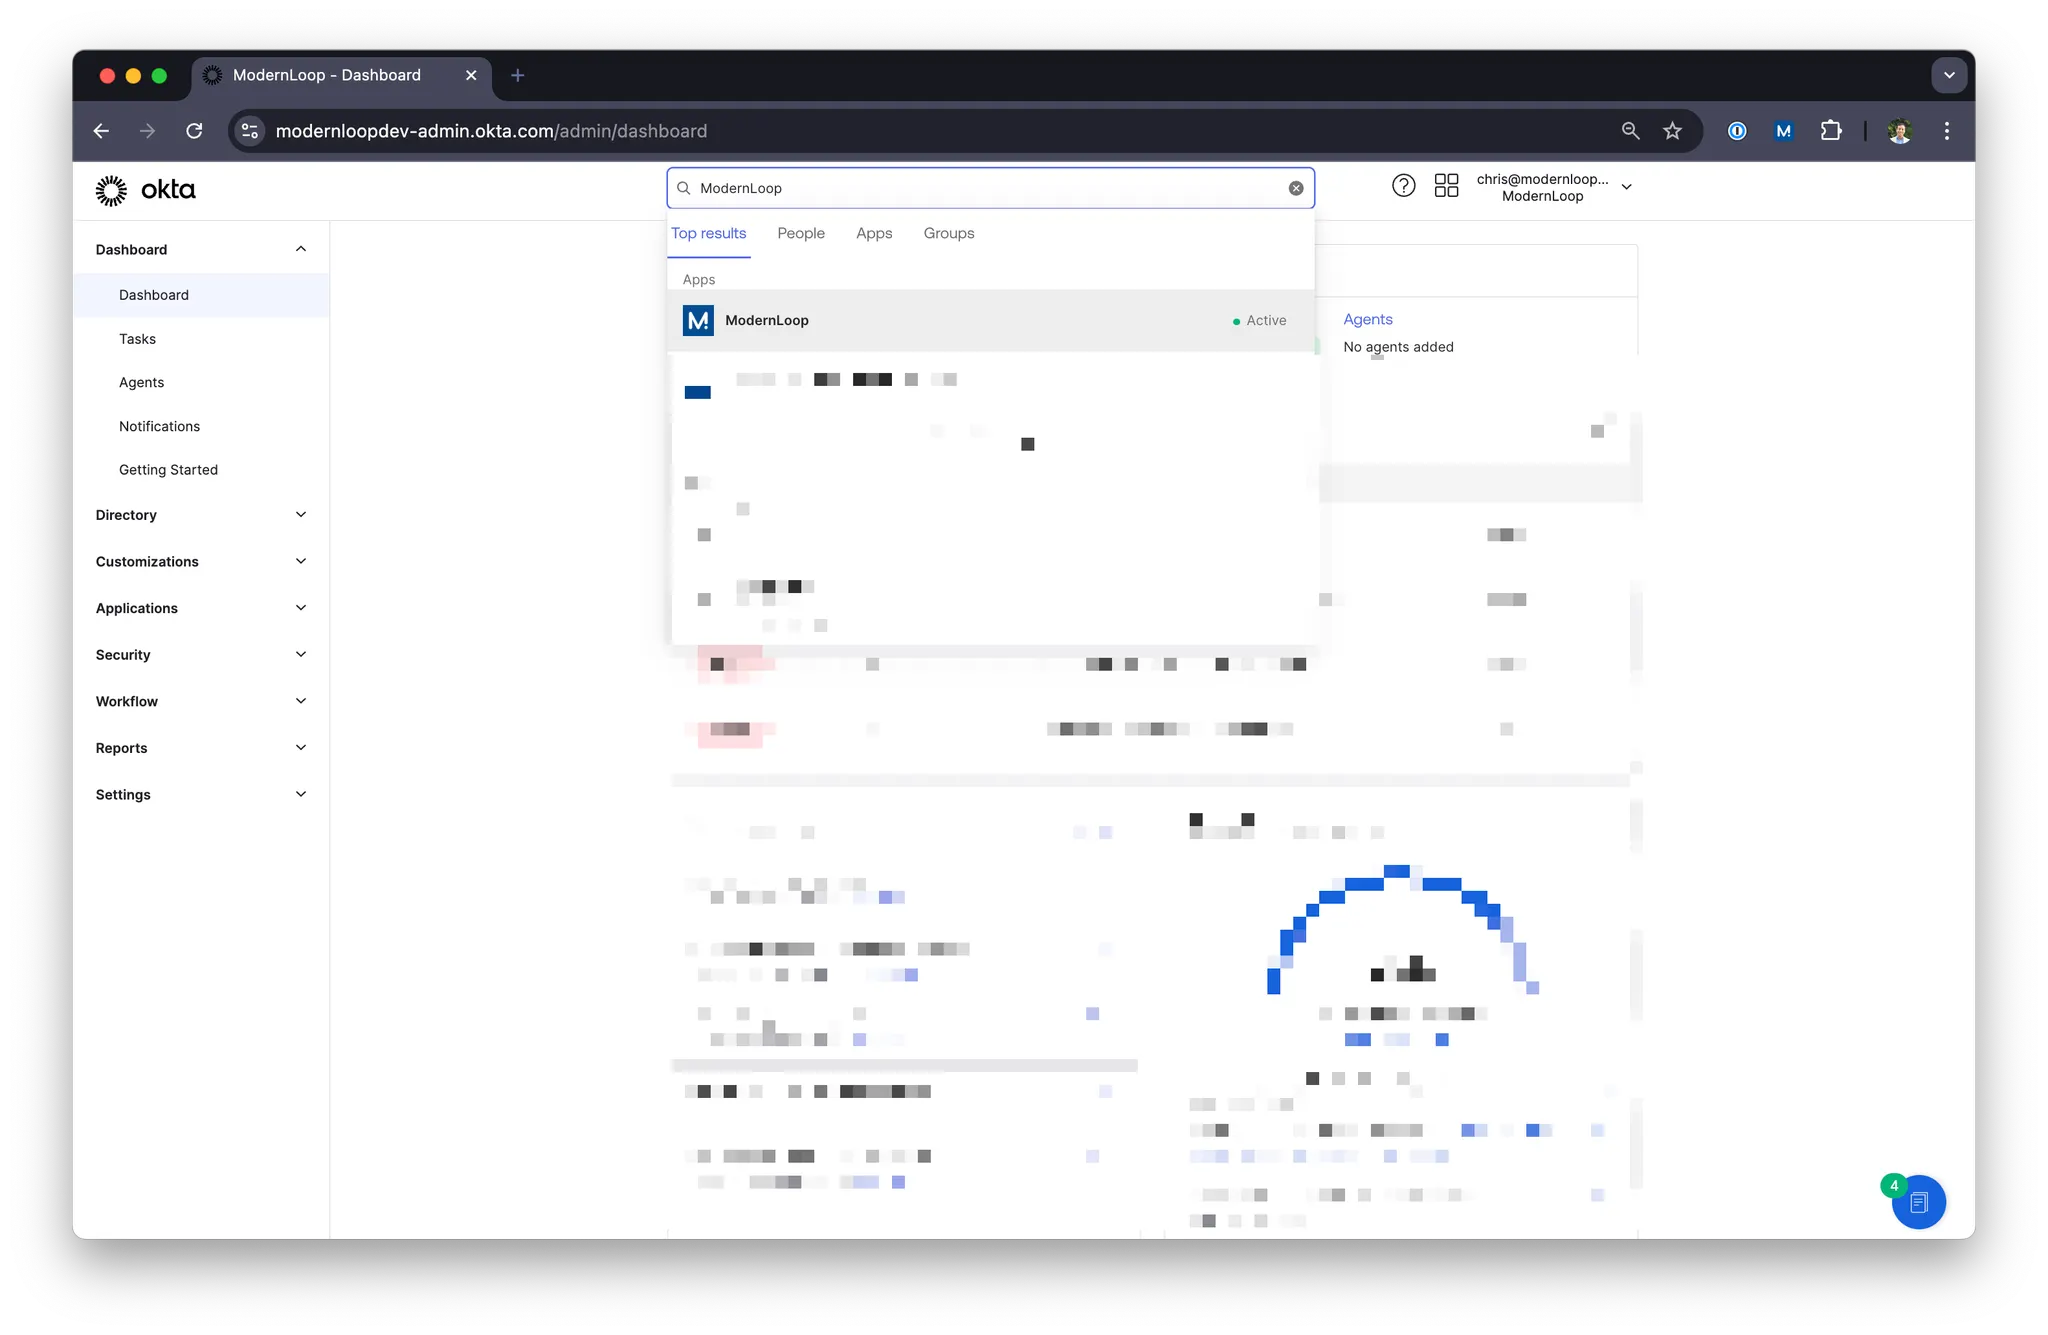Open the Chrome three-dot menu

click(x=1946, y=131)
